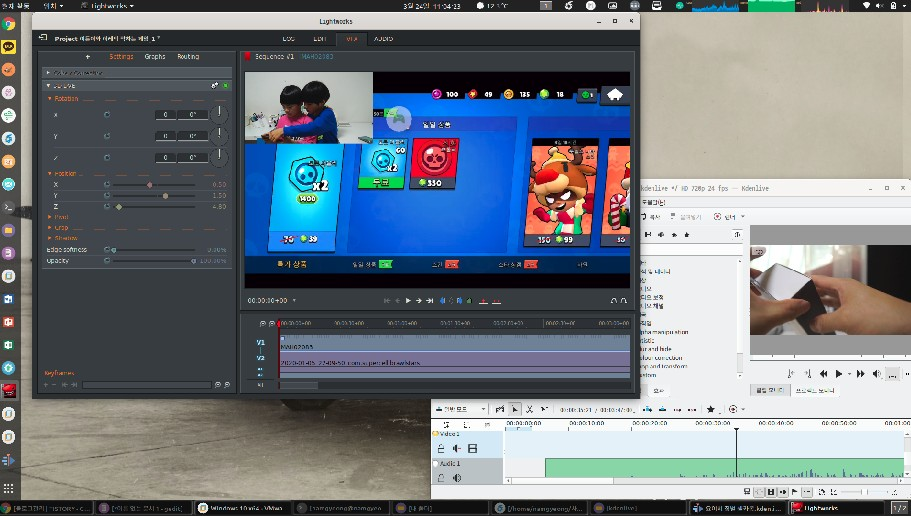Rewind in the Kdenlive monitor

pyautogui.click(x=823, y=374)
